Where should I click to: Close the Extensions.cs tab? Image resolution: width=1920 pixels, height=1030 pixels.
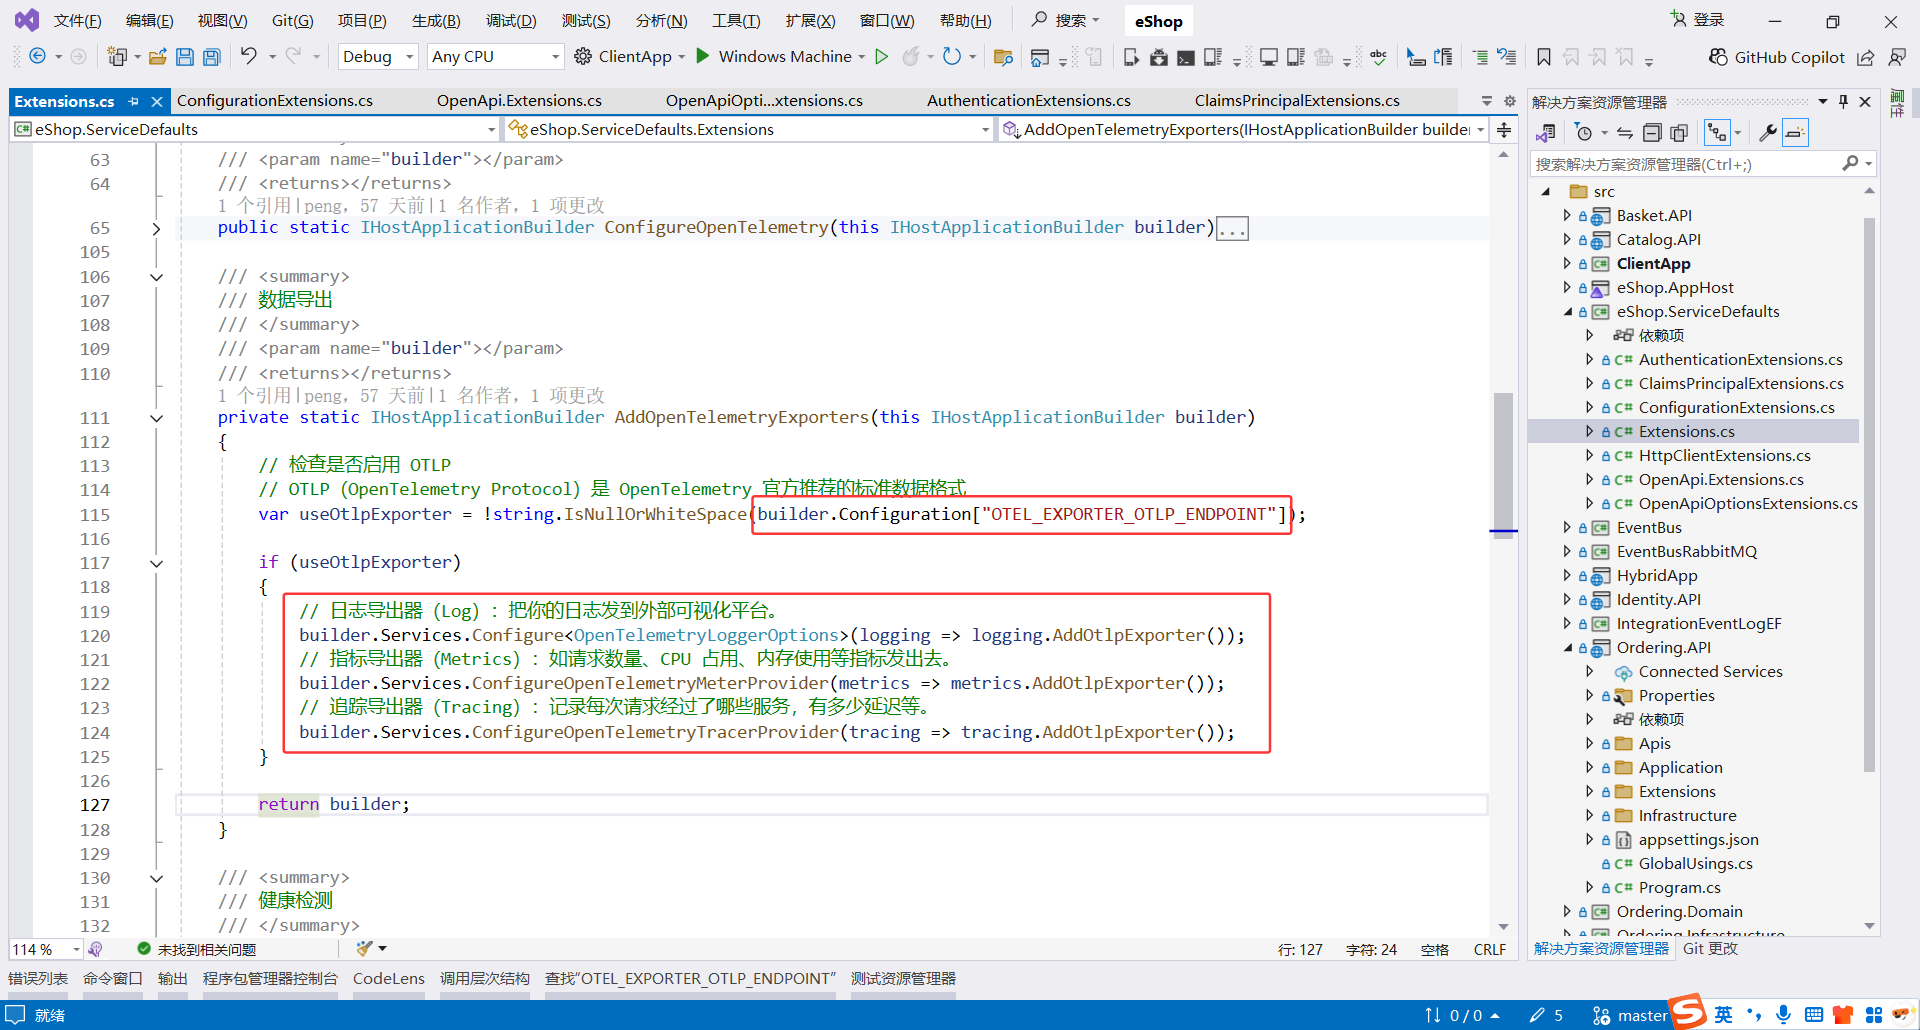point(157,102)
